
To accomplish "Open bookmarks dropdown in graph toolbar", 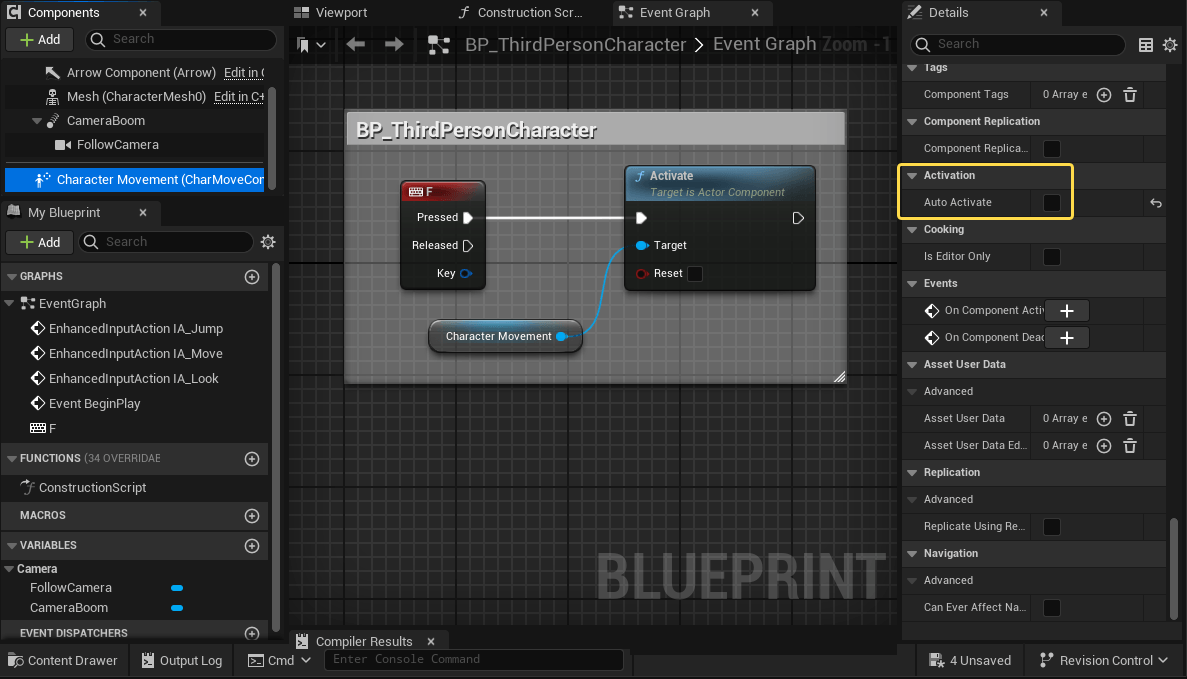I will tap(311, 45).
